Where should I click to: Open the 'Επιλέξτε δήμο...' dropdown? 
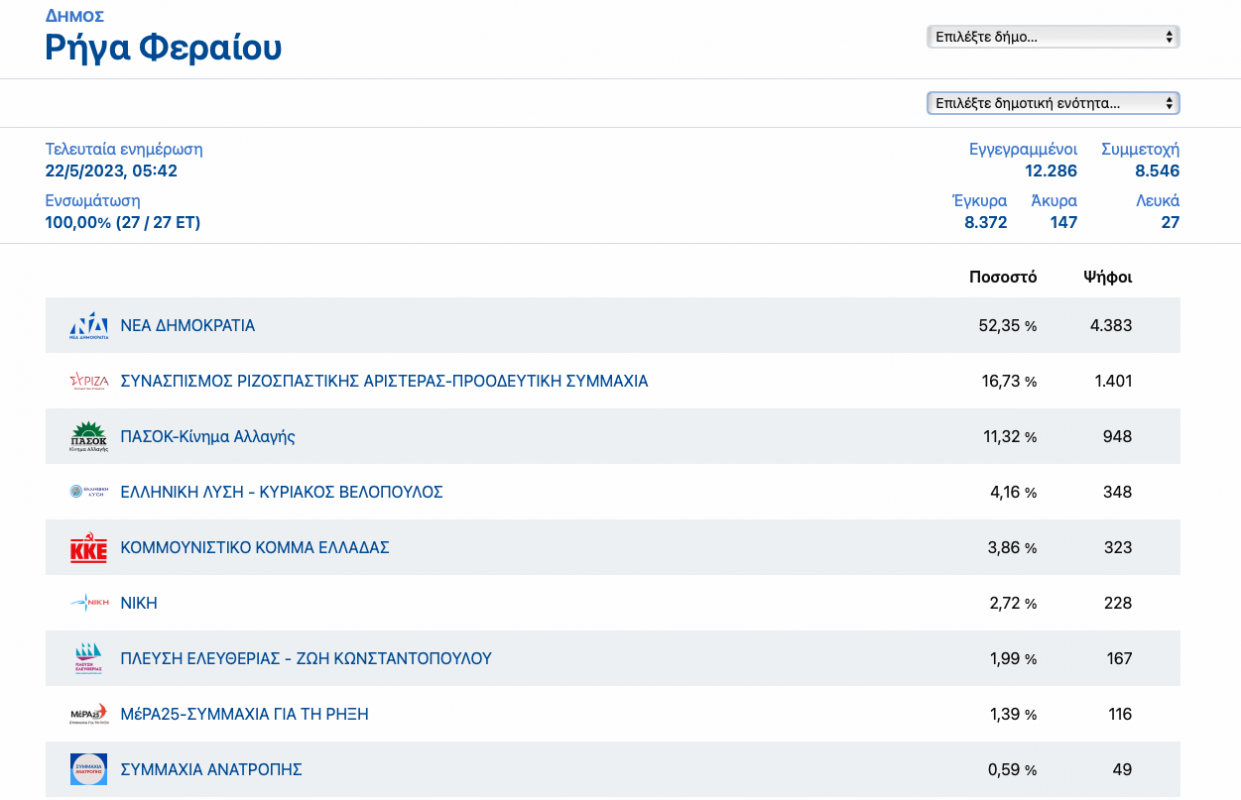coord(1053,37)
